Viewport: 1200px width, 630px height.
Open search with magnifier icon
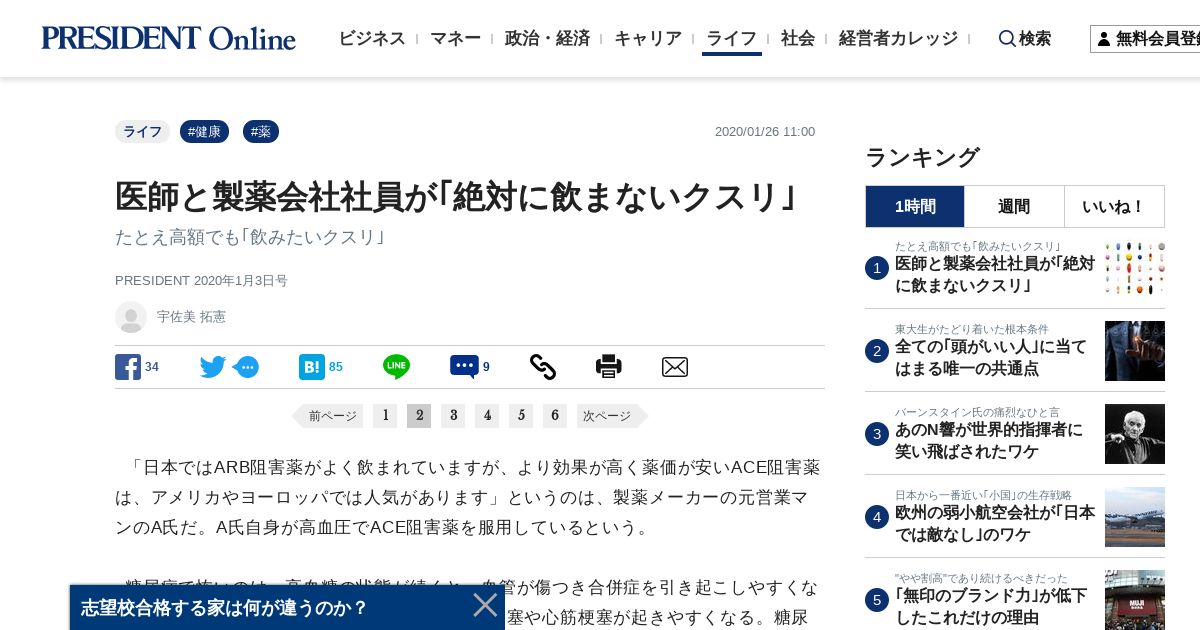pos(1007,38)
